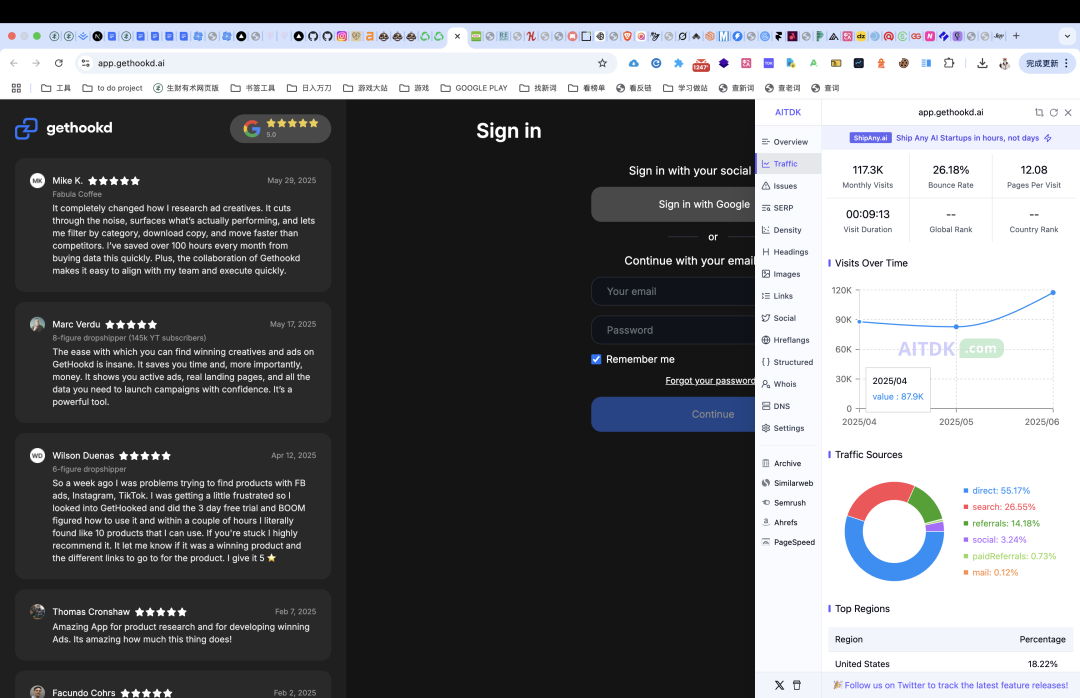The image size is (1080, 698).
Task: Click Forgot your password link
Action: tap(710, 381)
